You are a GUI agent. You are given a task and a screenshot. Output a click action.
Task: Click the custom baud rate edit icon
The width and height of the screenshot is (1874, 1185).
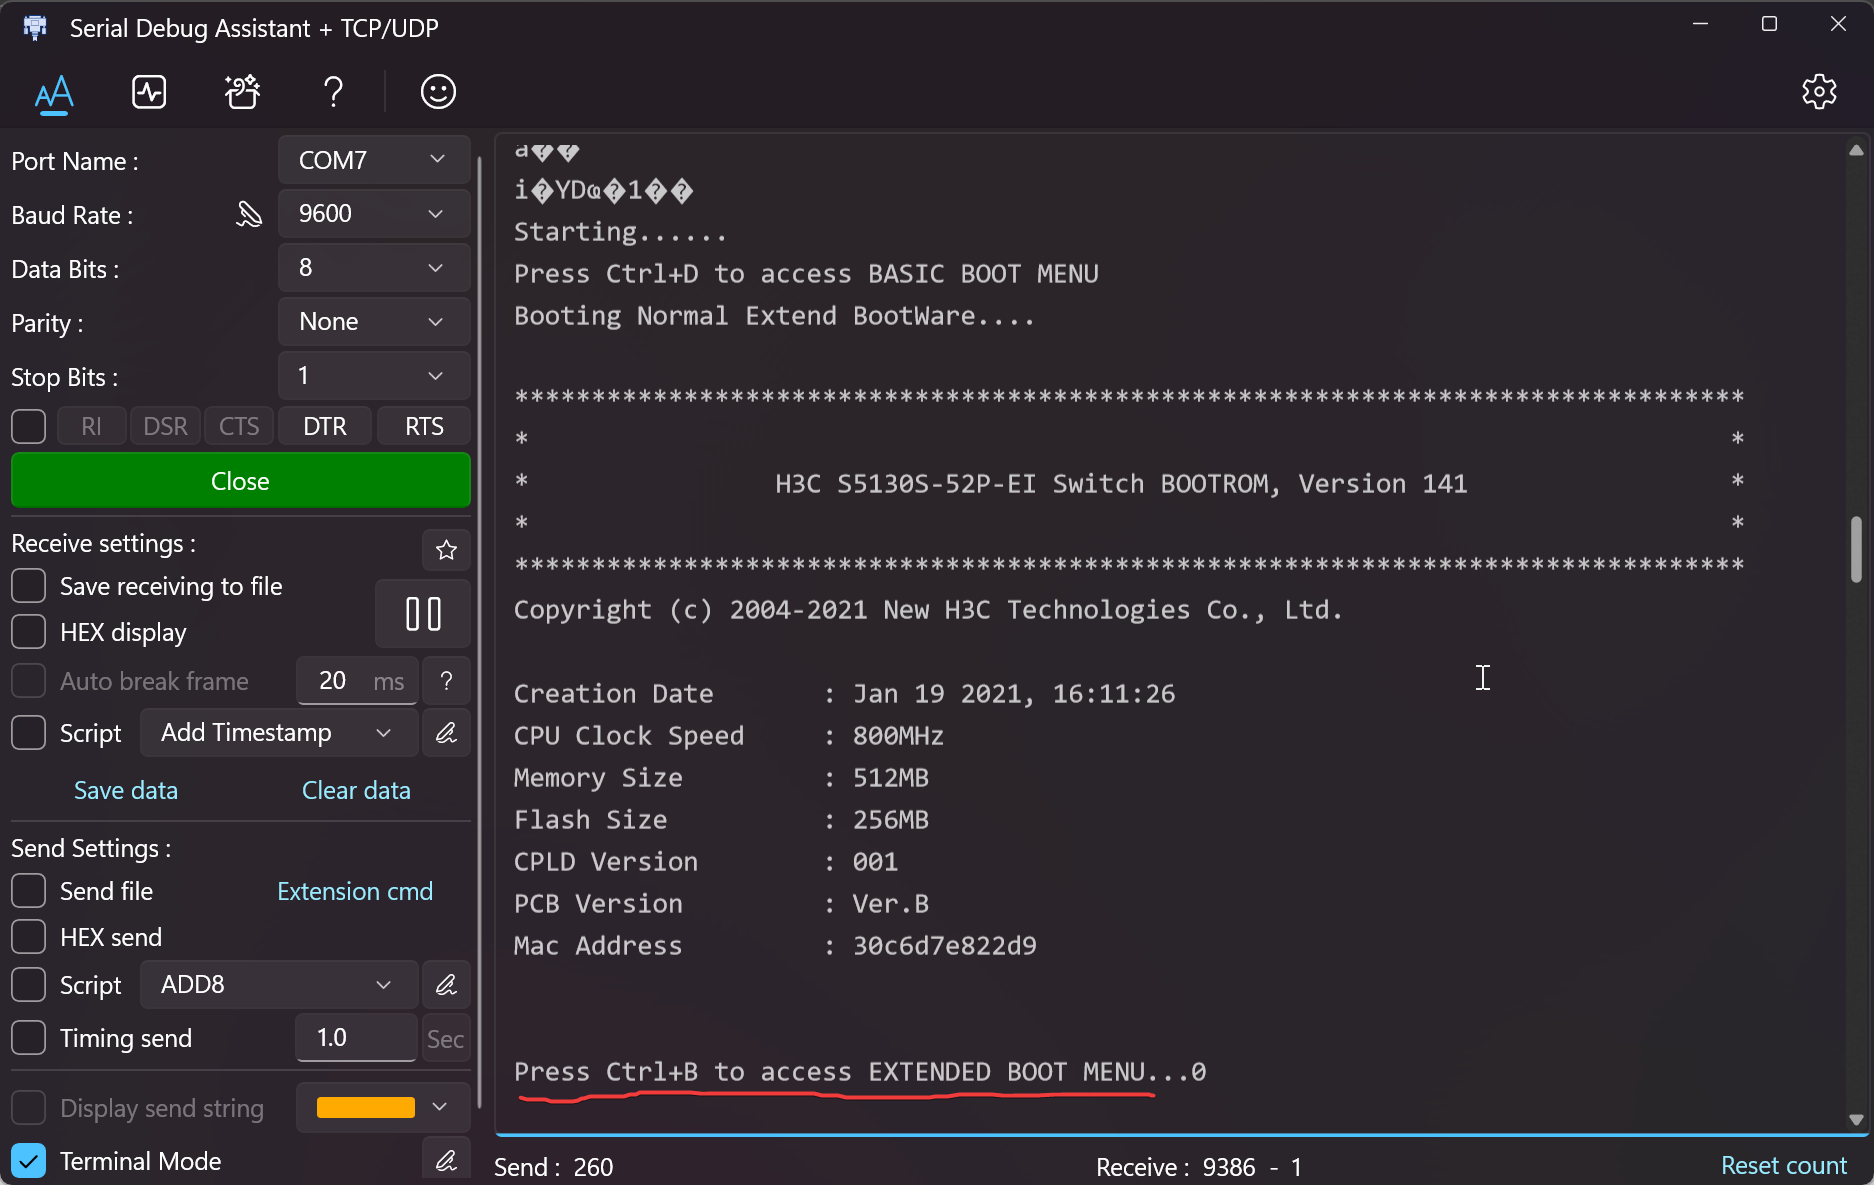click(x=248, y=215)
